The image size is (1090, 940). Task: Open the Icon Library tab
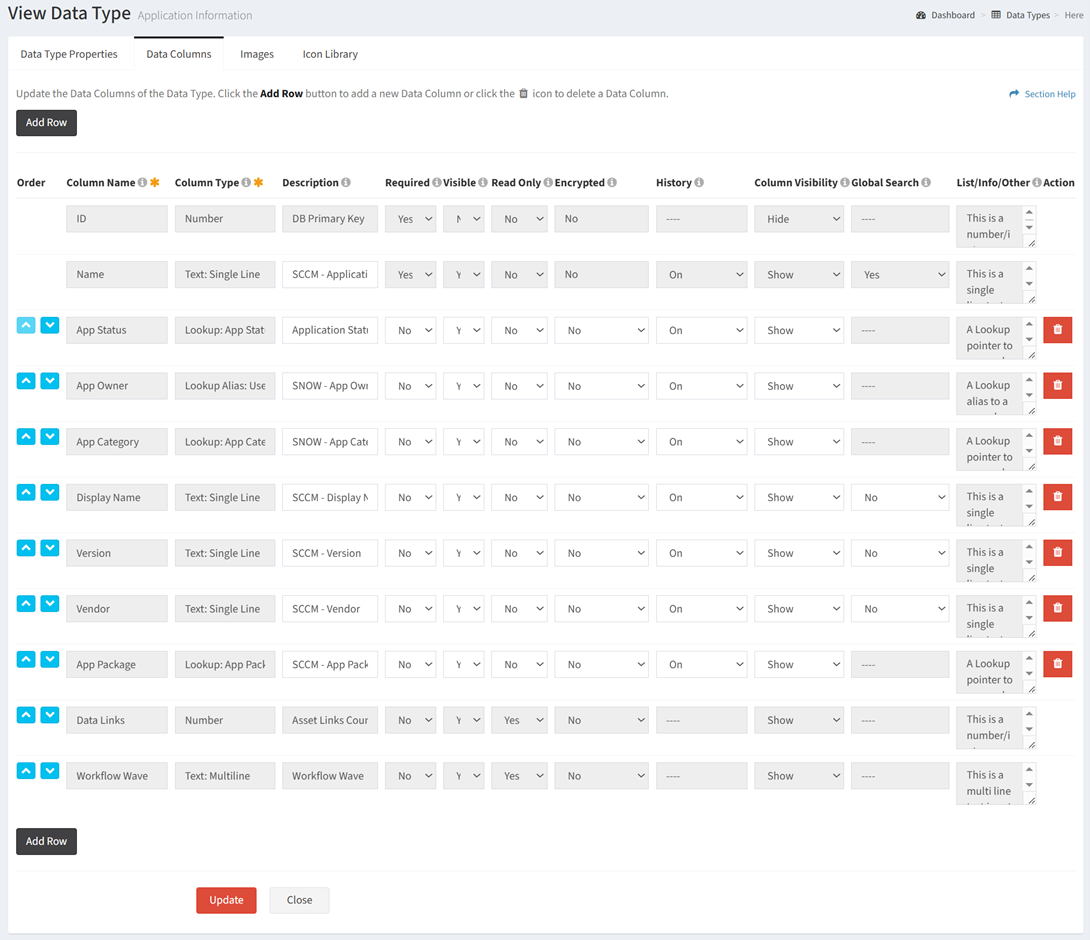coord(330,54)
